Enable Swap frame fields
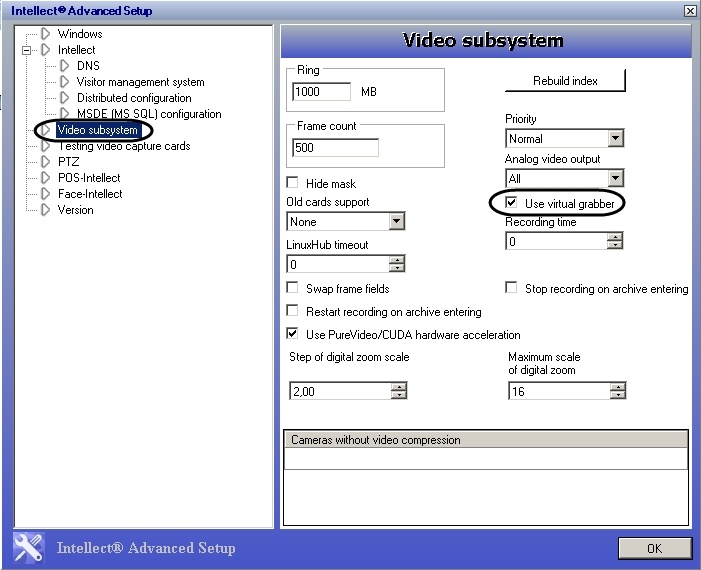Image resolution: width=701 pixels, height=570 pixels. tap(292, 287)
